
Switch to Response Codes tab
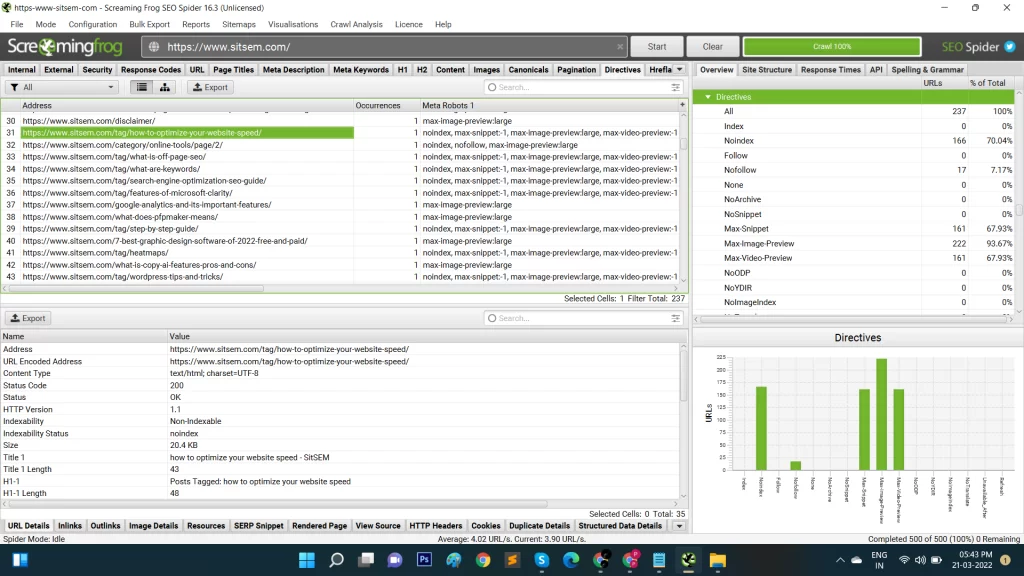pos(151,69)
